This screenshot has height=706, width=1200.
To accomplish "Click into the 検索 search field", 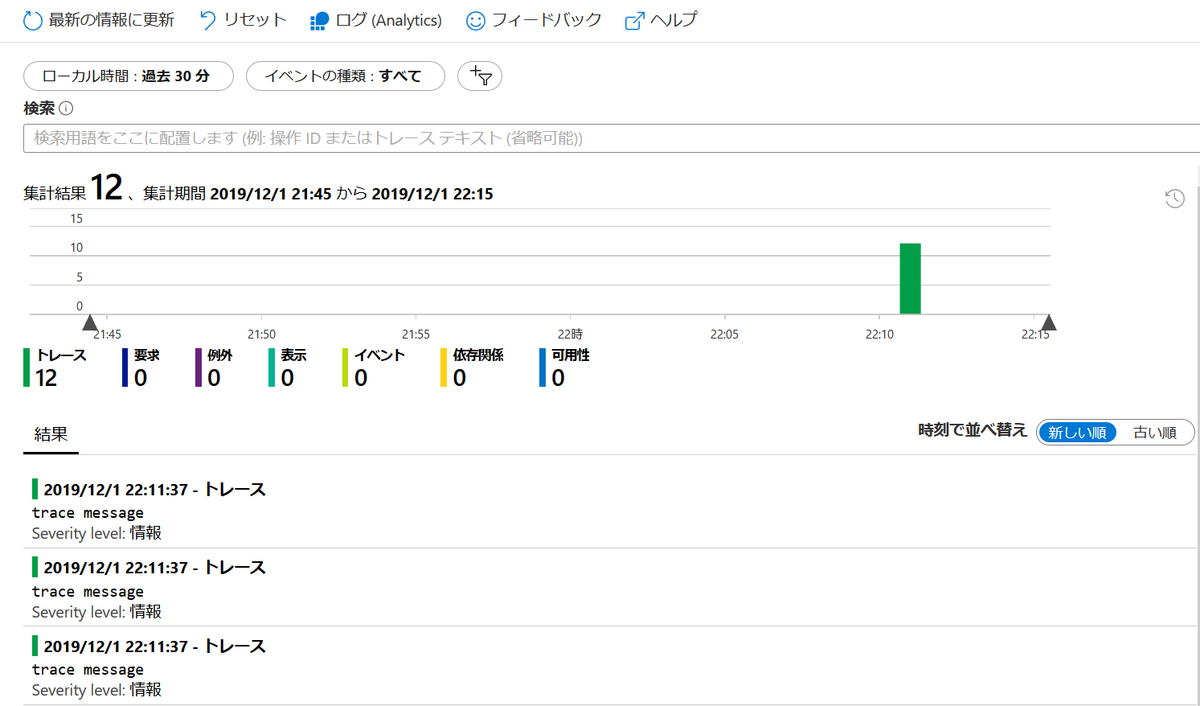I will point(611,138).
